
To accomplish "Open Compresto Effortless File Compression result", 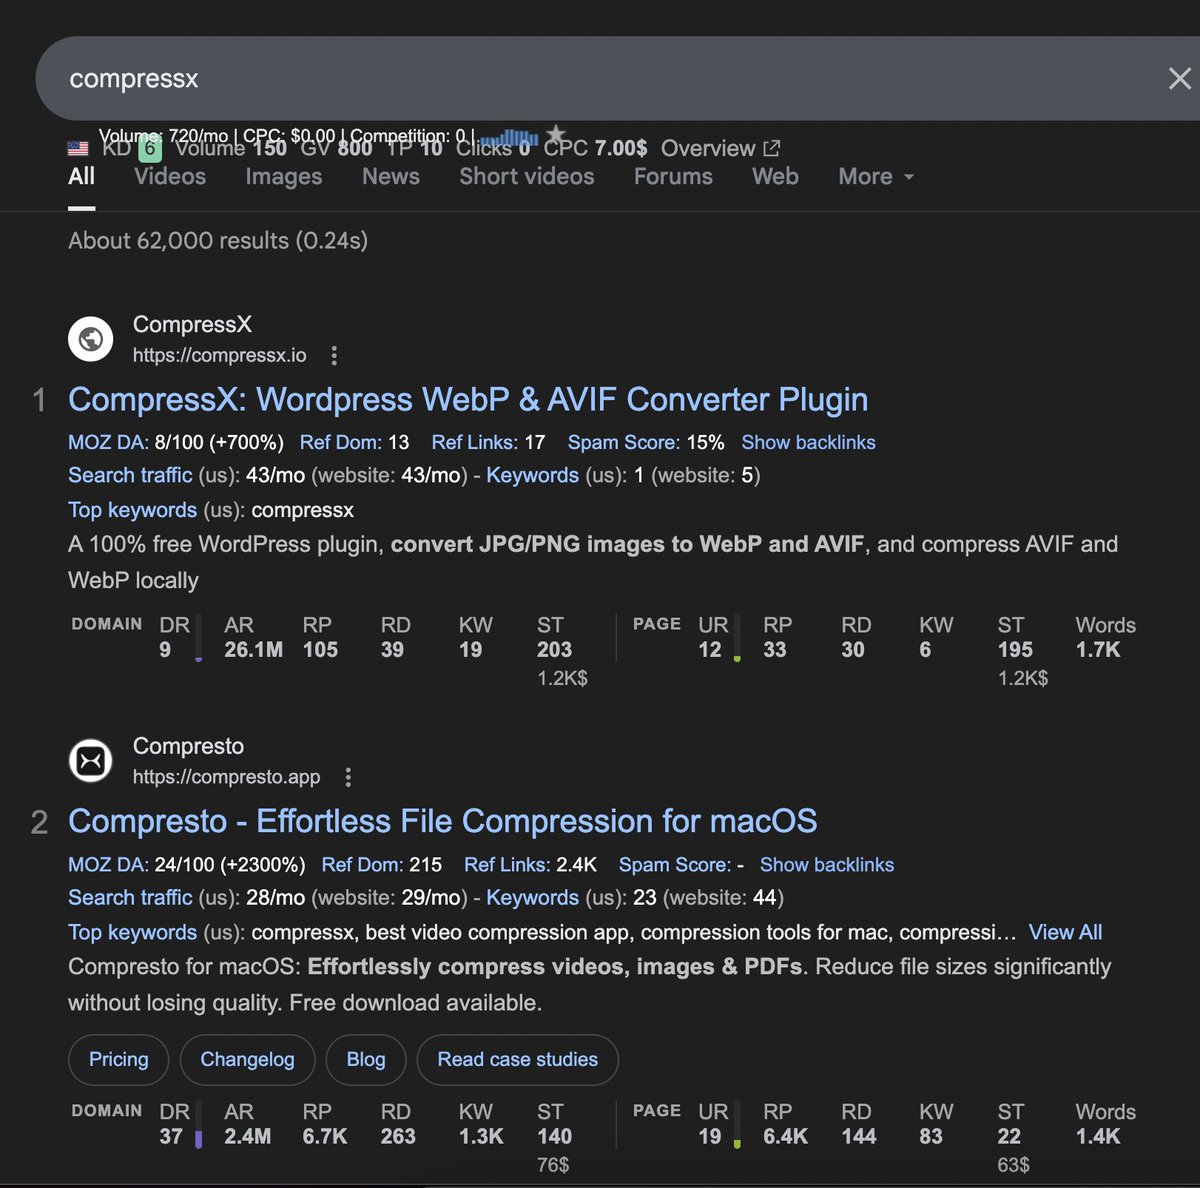I will coord(442,822).
